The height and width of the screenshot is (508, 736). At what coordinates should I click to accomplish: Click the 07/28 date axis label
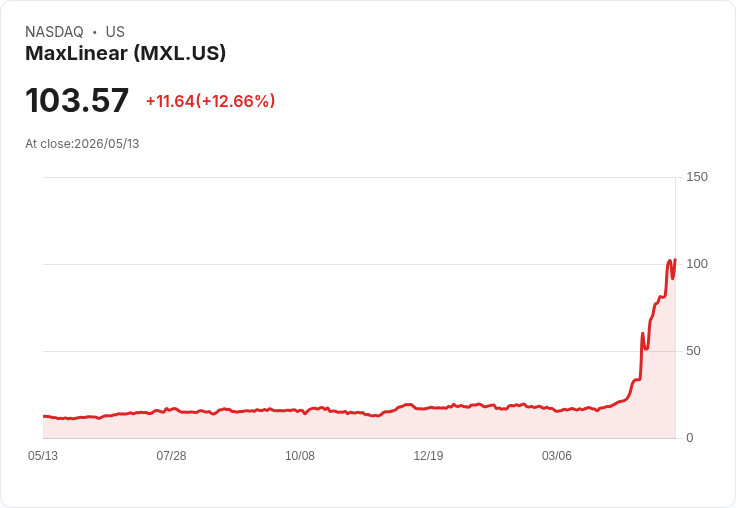pos(171,456)
